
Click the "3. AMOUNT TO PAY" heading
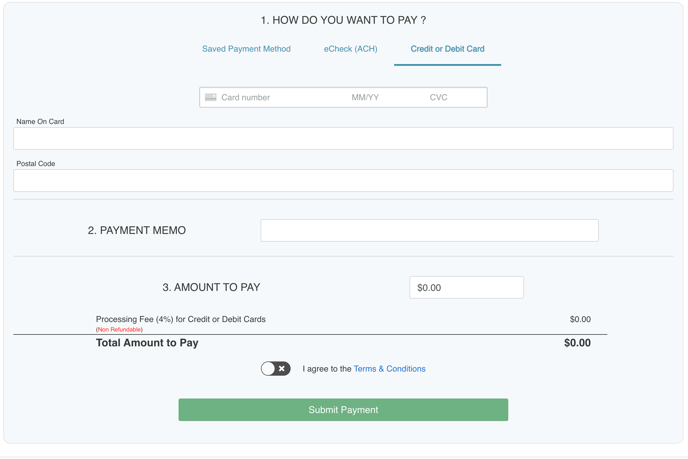[x=211, y=288]
